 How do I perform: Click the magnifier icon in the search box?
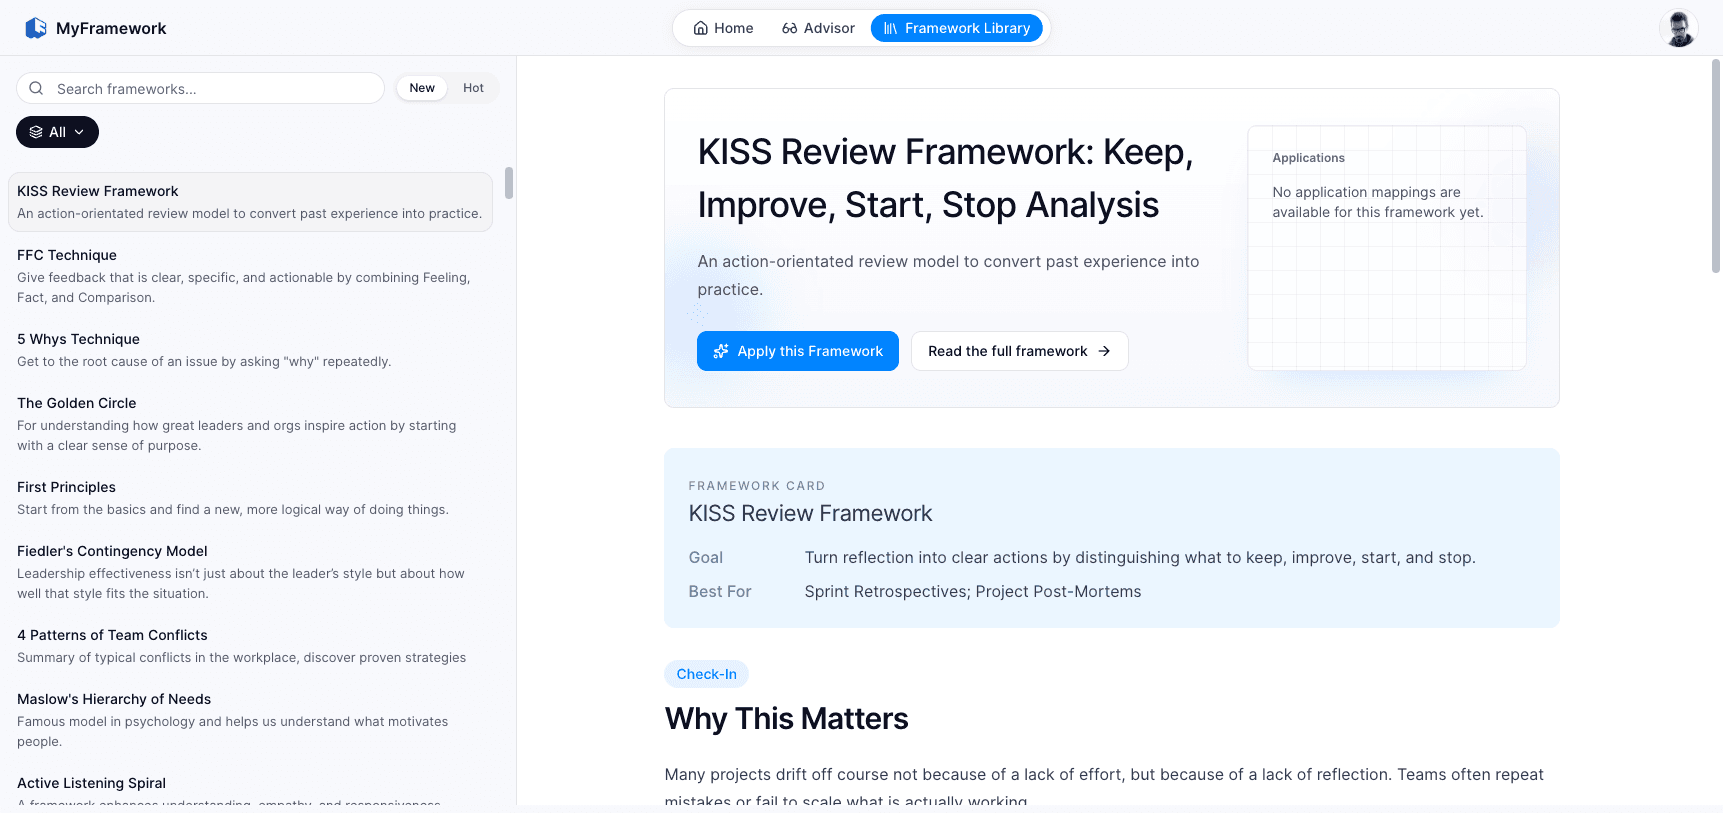tap(36, 88)
